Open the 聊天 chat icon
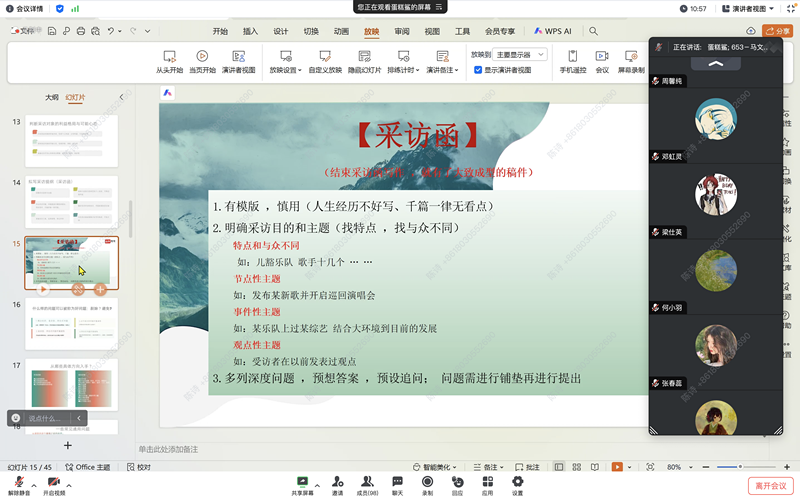800x500 pixels. tap(397, 482)
